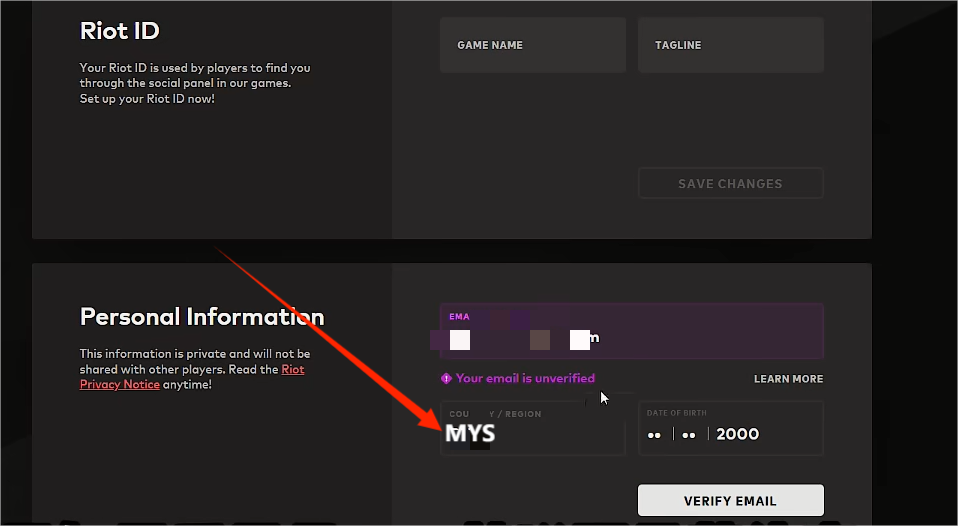Select the birth year 2000
958x526 pixels.
pyautogui.click(x=738, y=434)
